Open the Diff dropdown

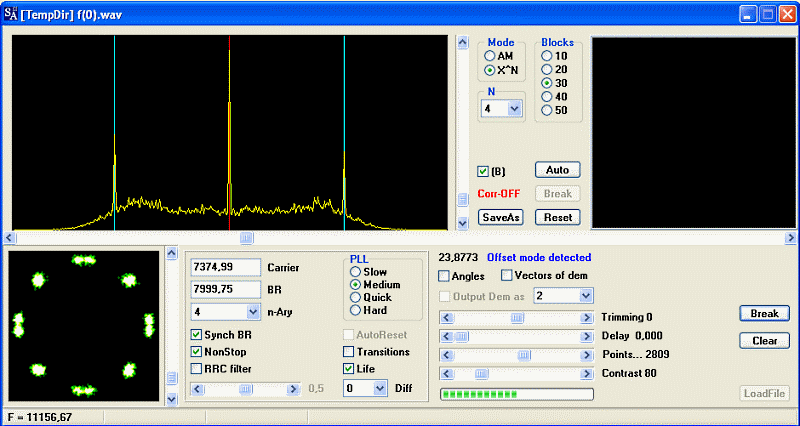pyautogui.click(x=380, y=388)
